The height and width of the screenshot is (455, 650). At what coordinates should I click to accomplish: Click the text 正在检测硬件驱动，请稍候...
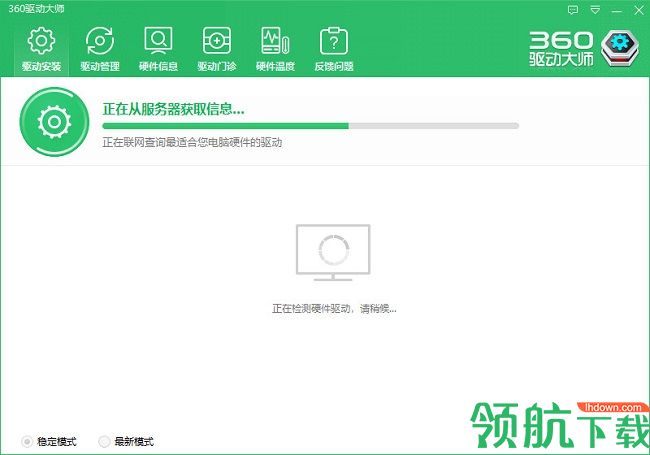(334, 309)
